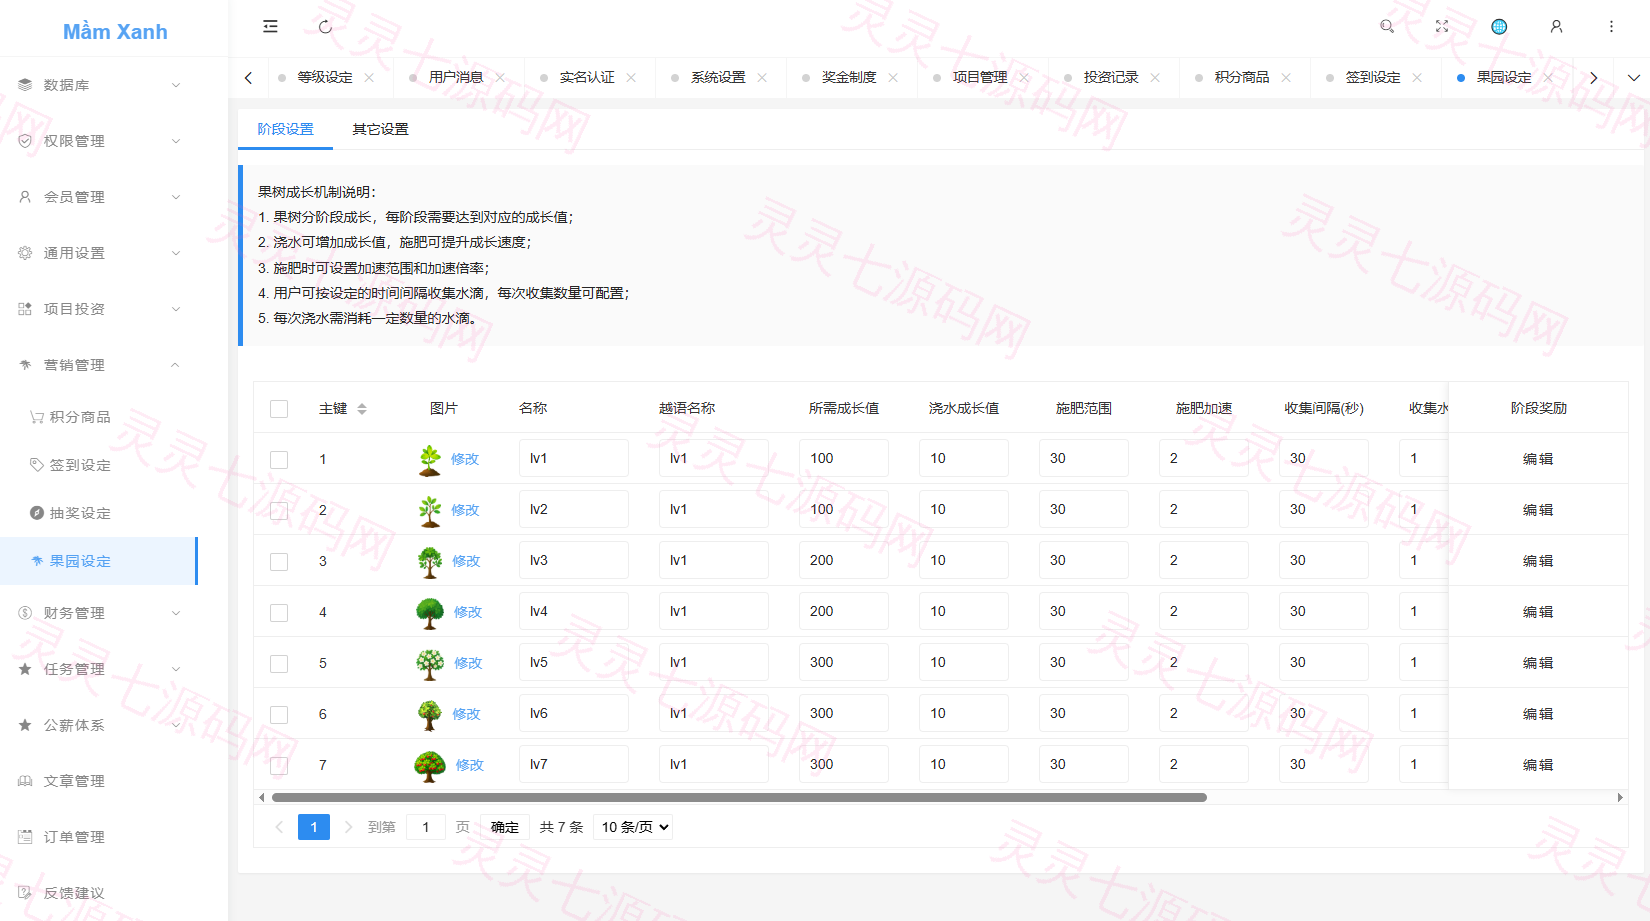1650x921 pixels.
Task: Click the scrollbar right arrow
Action: pyautogui.click(x=1620, y=798)
